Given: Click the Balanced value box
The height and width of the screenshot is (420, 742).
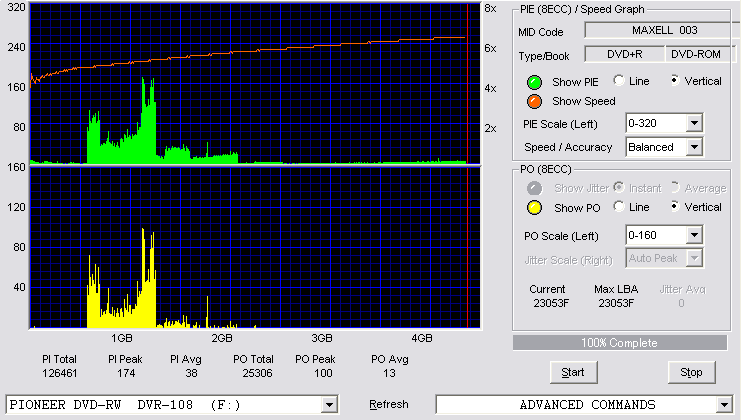Looking at the screenshot, I should (656, 147).
